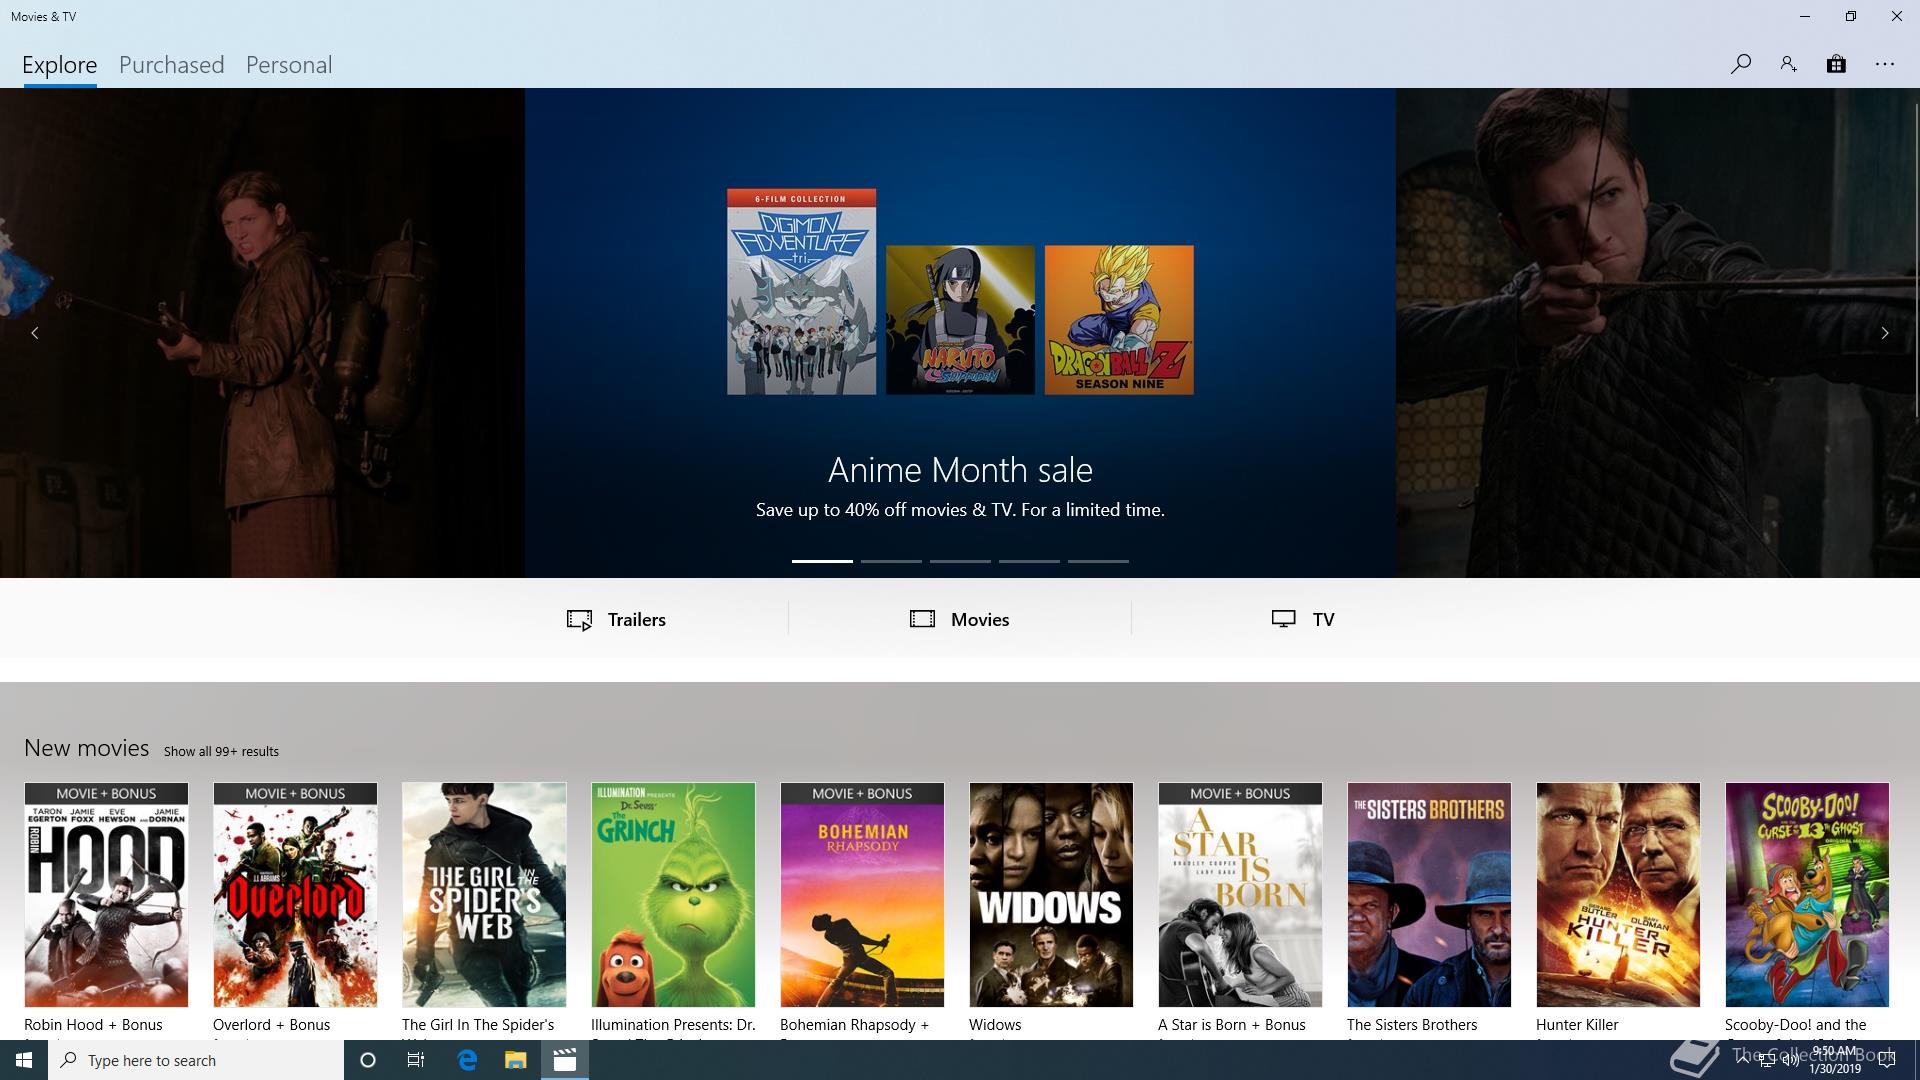Image resolution: width=1920 pixels, height=1080 pixels.
Task: Open the Store shopping bag icon
Action: [x=1836, y=64]
